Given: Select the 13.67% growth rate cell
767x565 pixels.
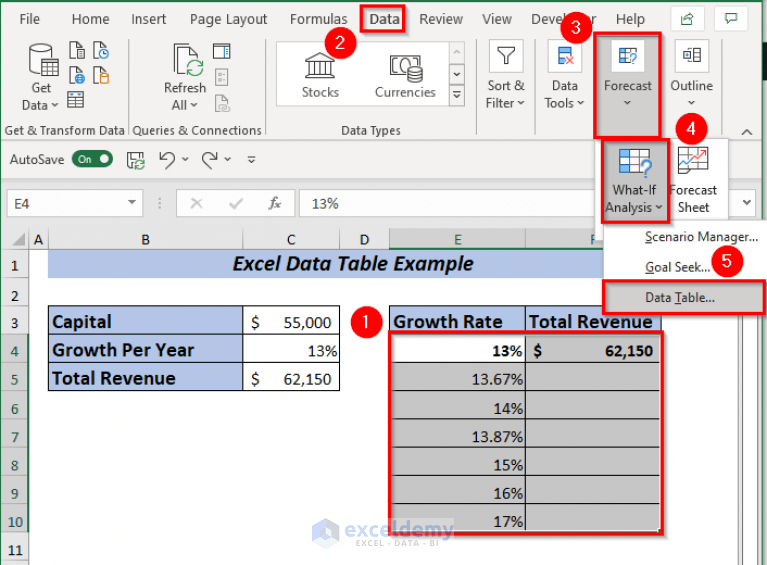Looking at the screenshot, I should pos(458,379).
